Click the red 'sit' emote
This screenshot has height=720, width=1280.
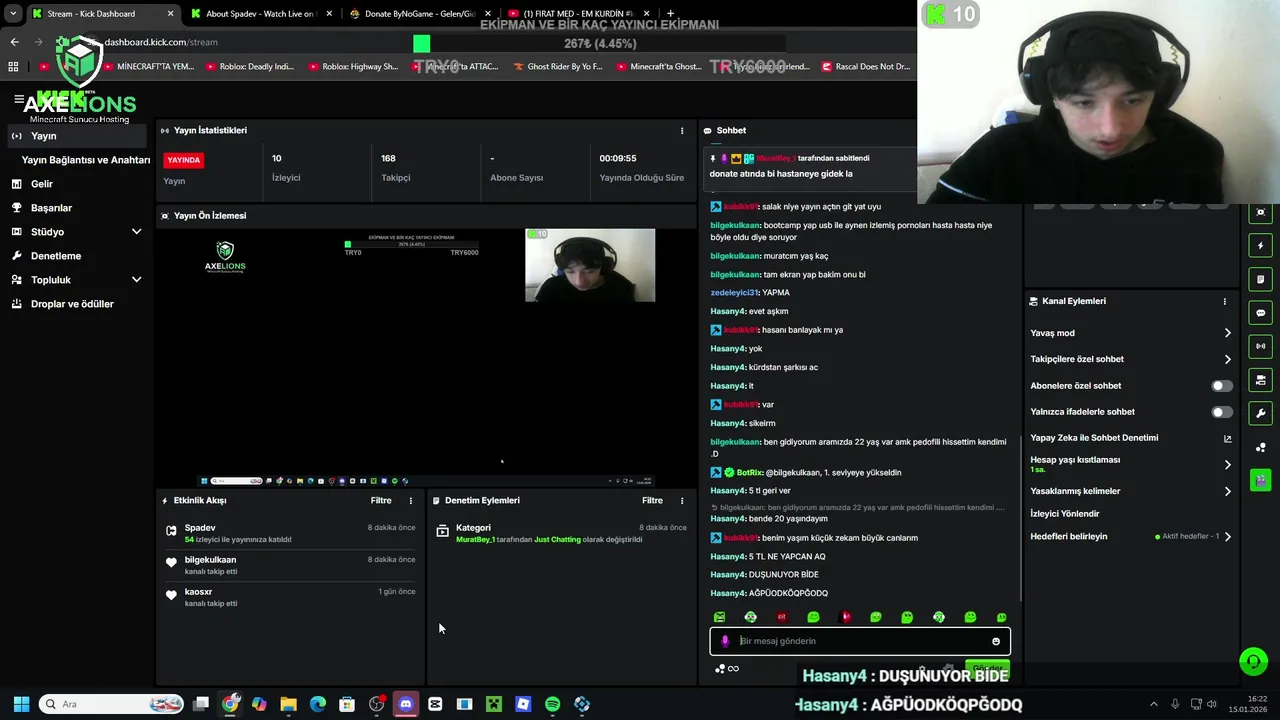click(782, 618)
